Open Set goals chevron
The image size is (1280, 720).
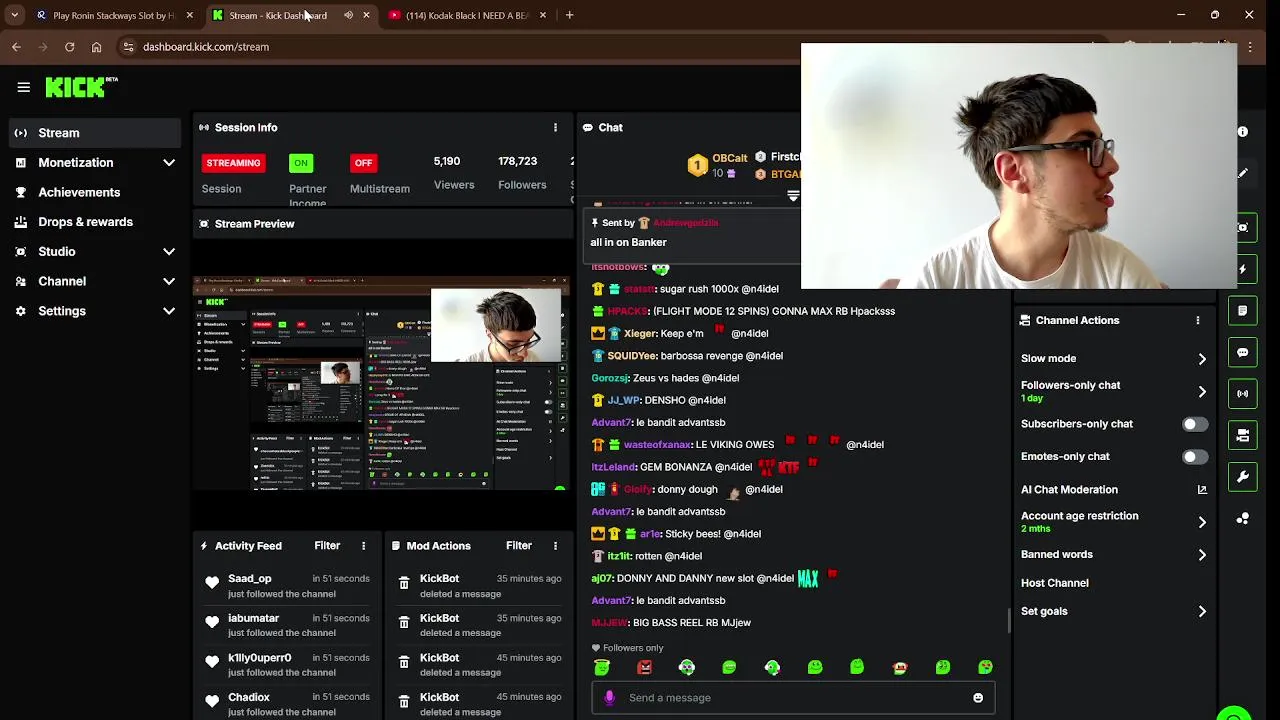tap(1202, 612)
